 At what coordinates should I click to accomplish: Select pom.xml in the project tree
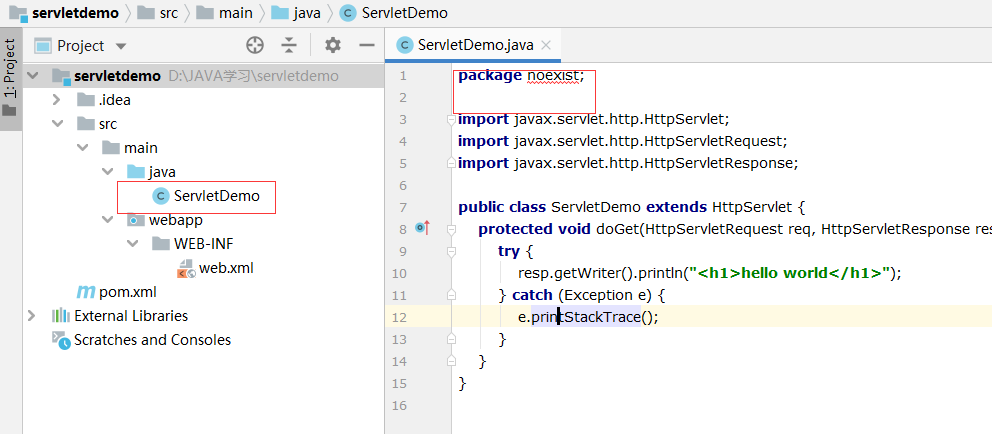pyautogui.click(x=128, y=292)
